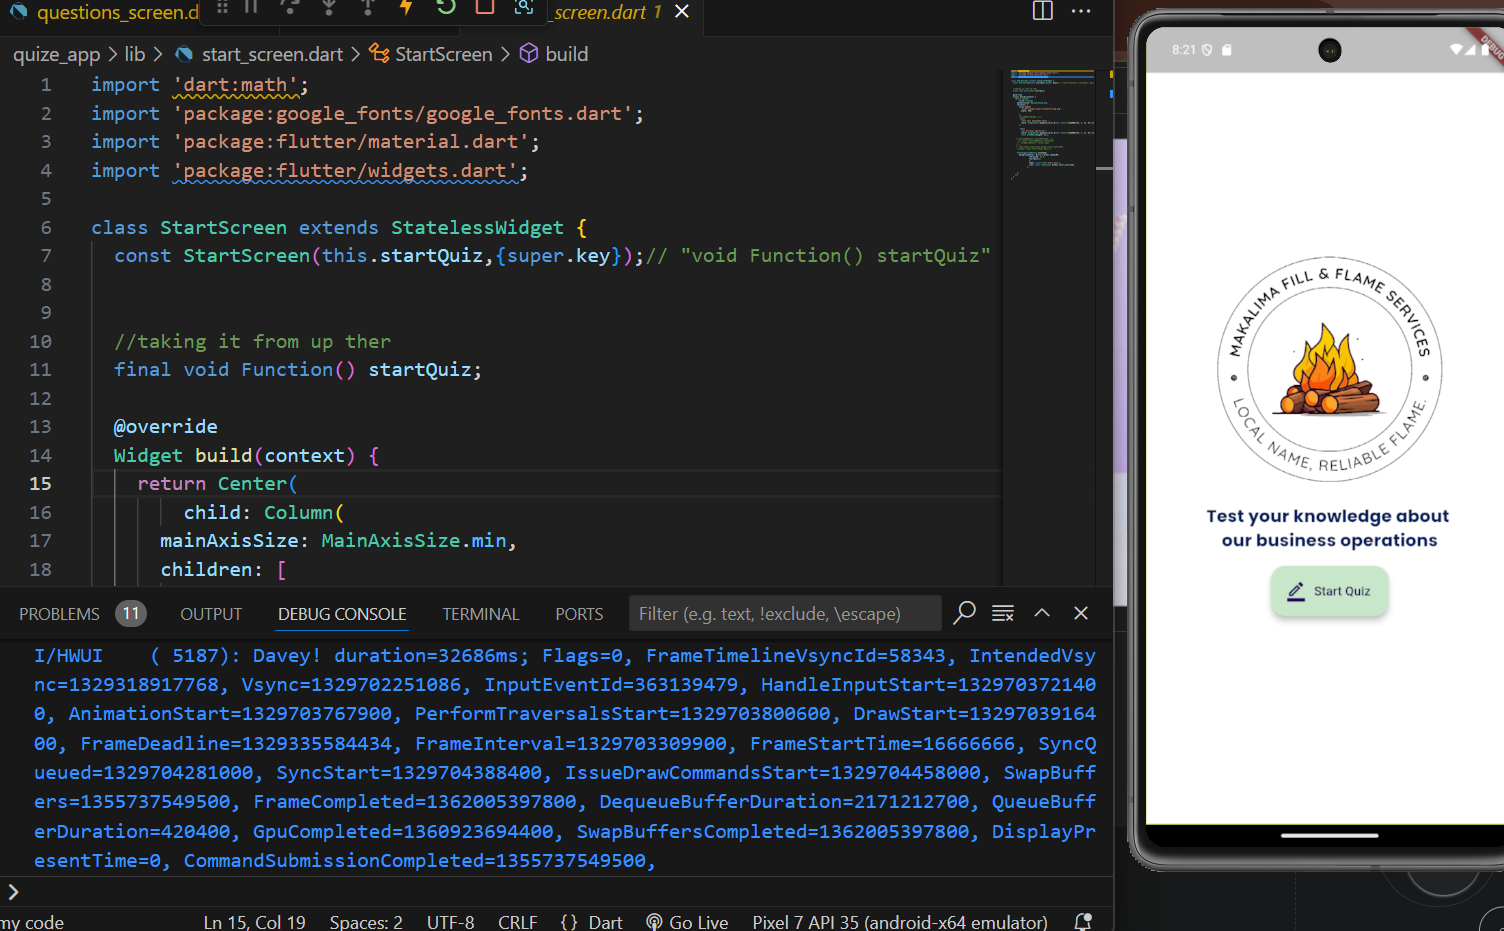Close the start_screen.dart tab
Image resolution: width=1504 pixels, height=931 pixels.
(682, 11)
